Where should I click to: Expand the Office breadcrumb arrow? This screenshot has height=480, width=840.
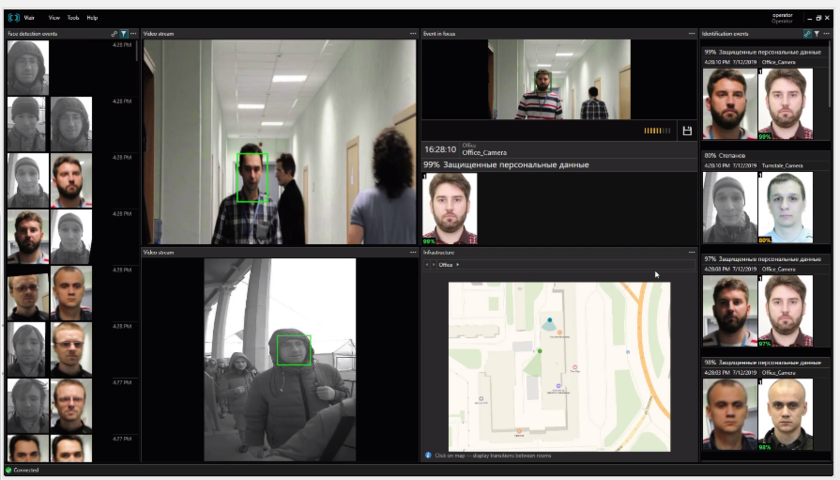(457, 265)
